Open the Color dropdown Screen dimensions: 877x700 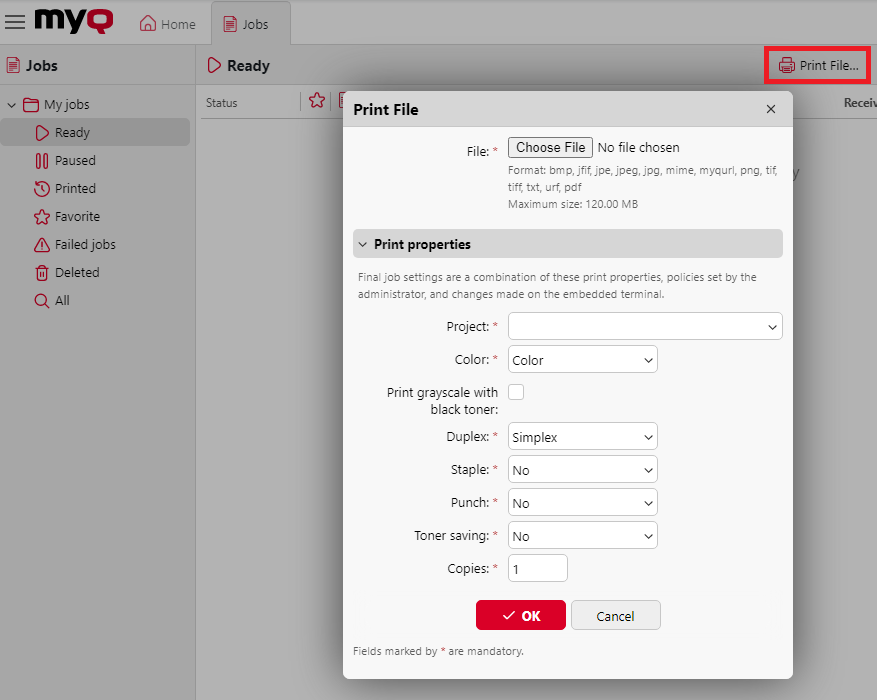(x=582, y=359)
